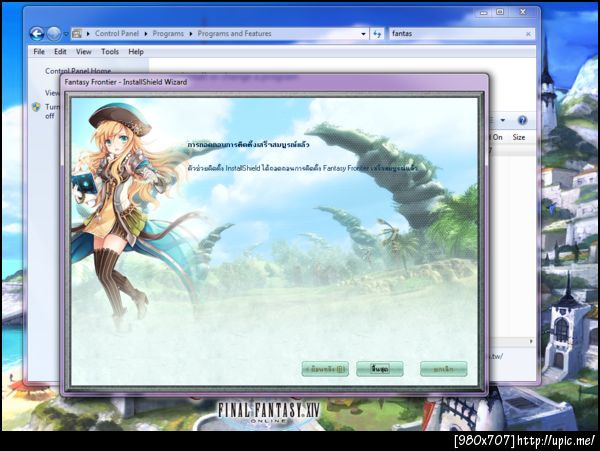Open view options dropdown arrow near help icon

(503, 120)
